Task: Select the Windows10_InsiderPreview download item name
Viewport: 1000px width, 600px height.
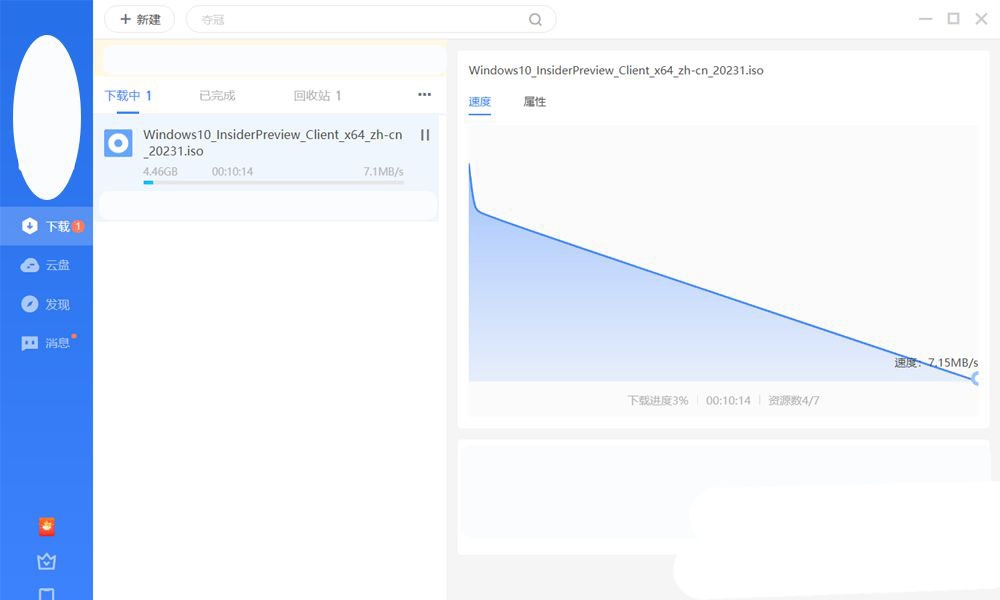Action: [272, 143]
